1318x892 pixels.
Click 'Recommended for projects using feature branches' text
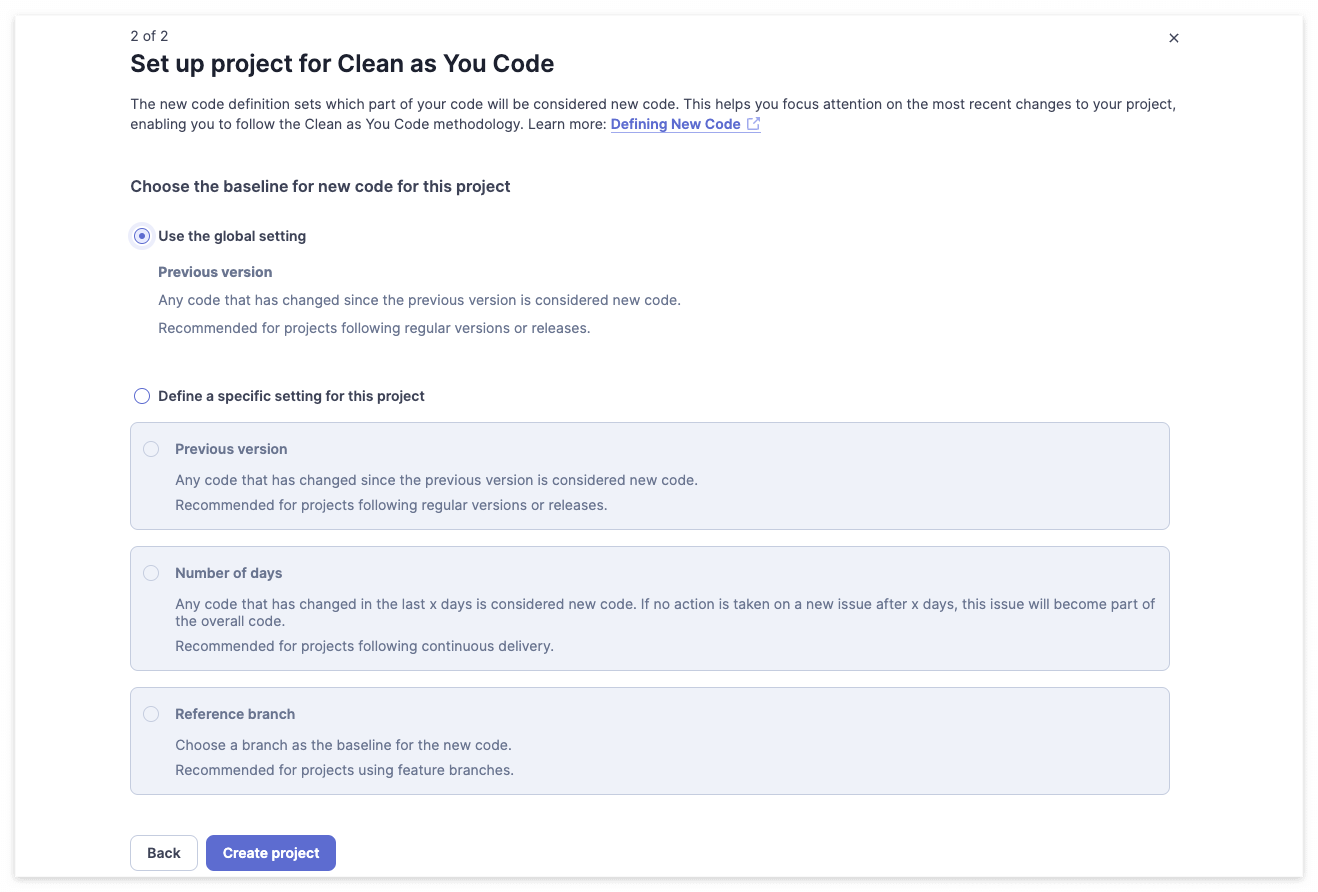point(344,770)
